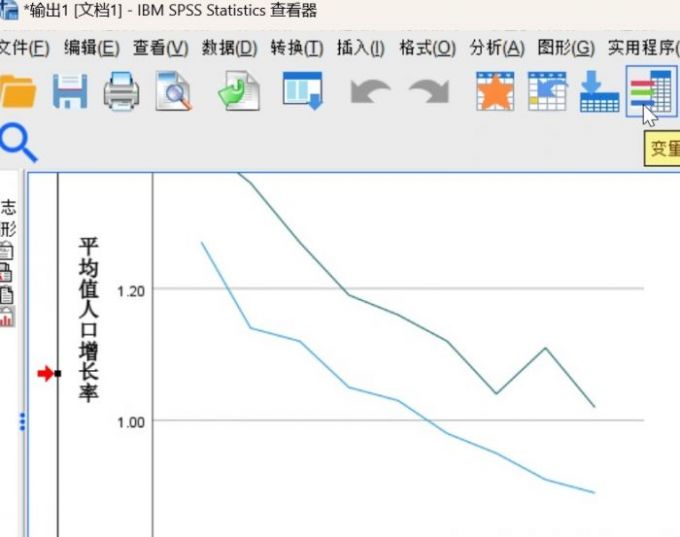
Task: Open the 转换(T) menu
Action: [x=297, y=48]
